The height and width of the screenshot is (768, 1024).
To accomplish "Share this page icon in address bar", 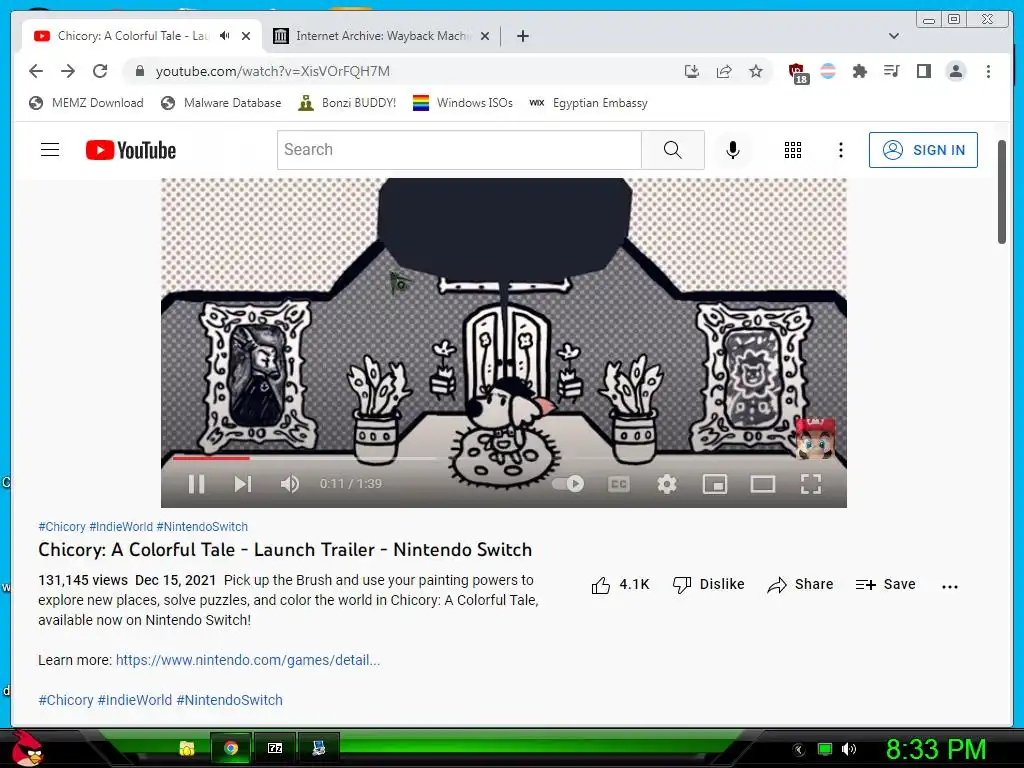I will click(x=724, y=71).
